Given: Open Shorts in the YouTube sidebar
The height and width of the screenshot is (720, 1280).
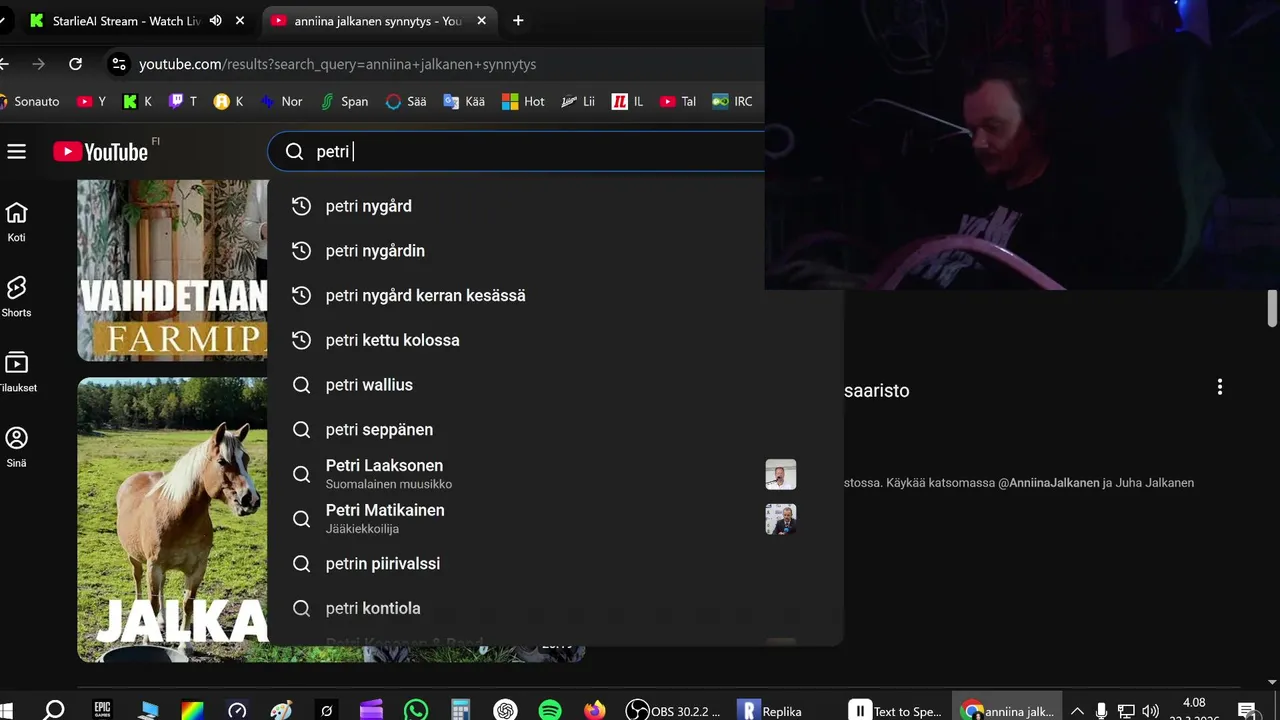Looking at the screenshot, I should click(x=16, y=297).
